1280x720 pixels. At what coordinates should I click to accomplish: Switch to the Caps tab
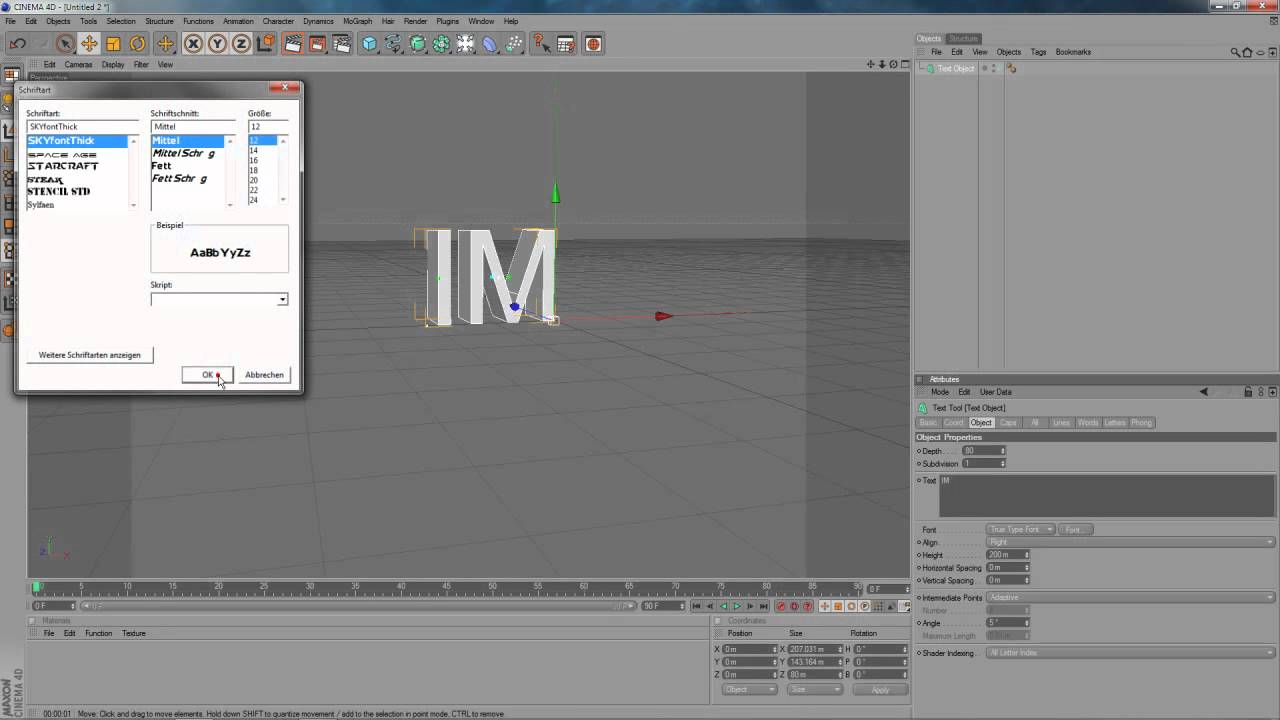[x=1008, y=423]
